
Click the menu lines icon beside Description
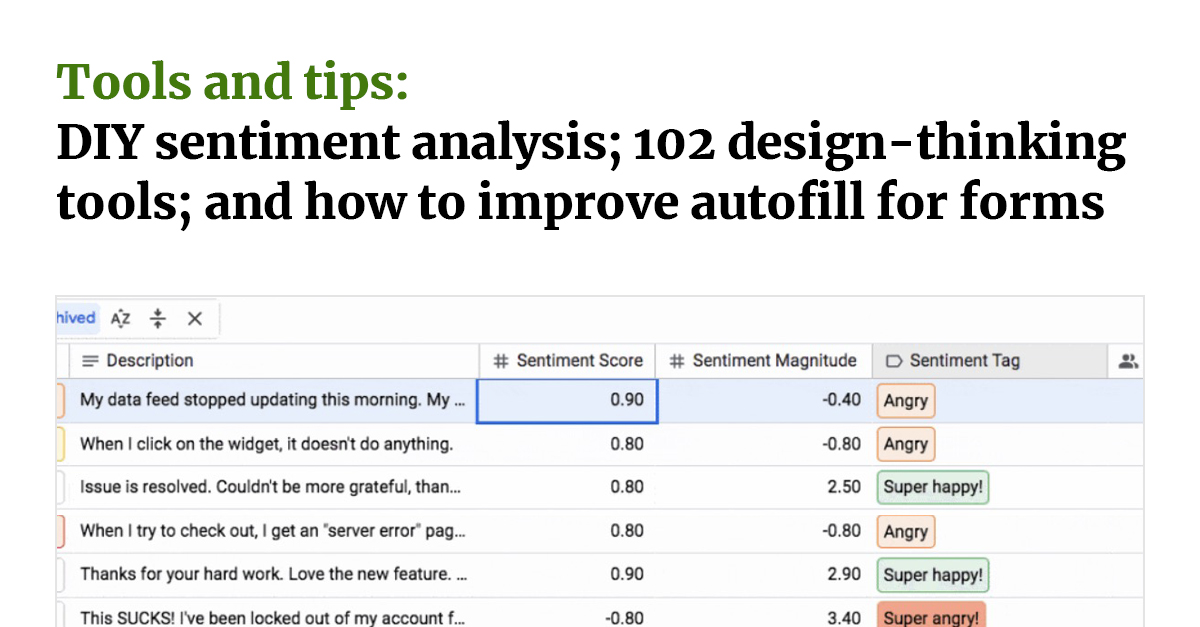(x=90, y=361)
